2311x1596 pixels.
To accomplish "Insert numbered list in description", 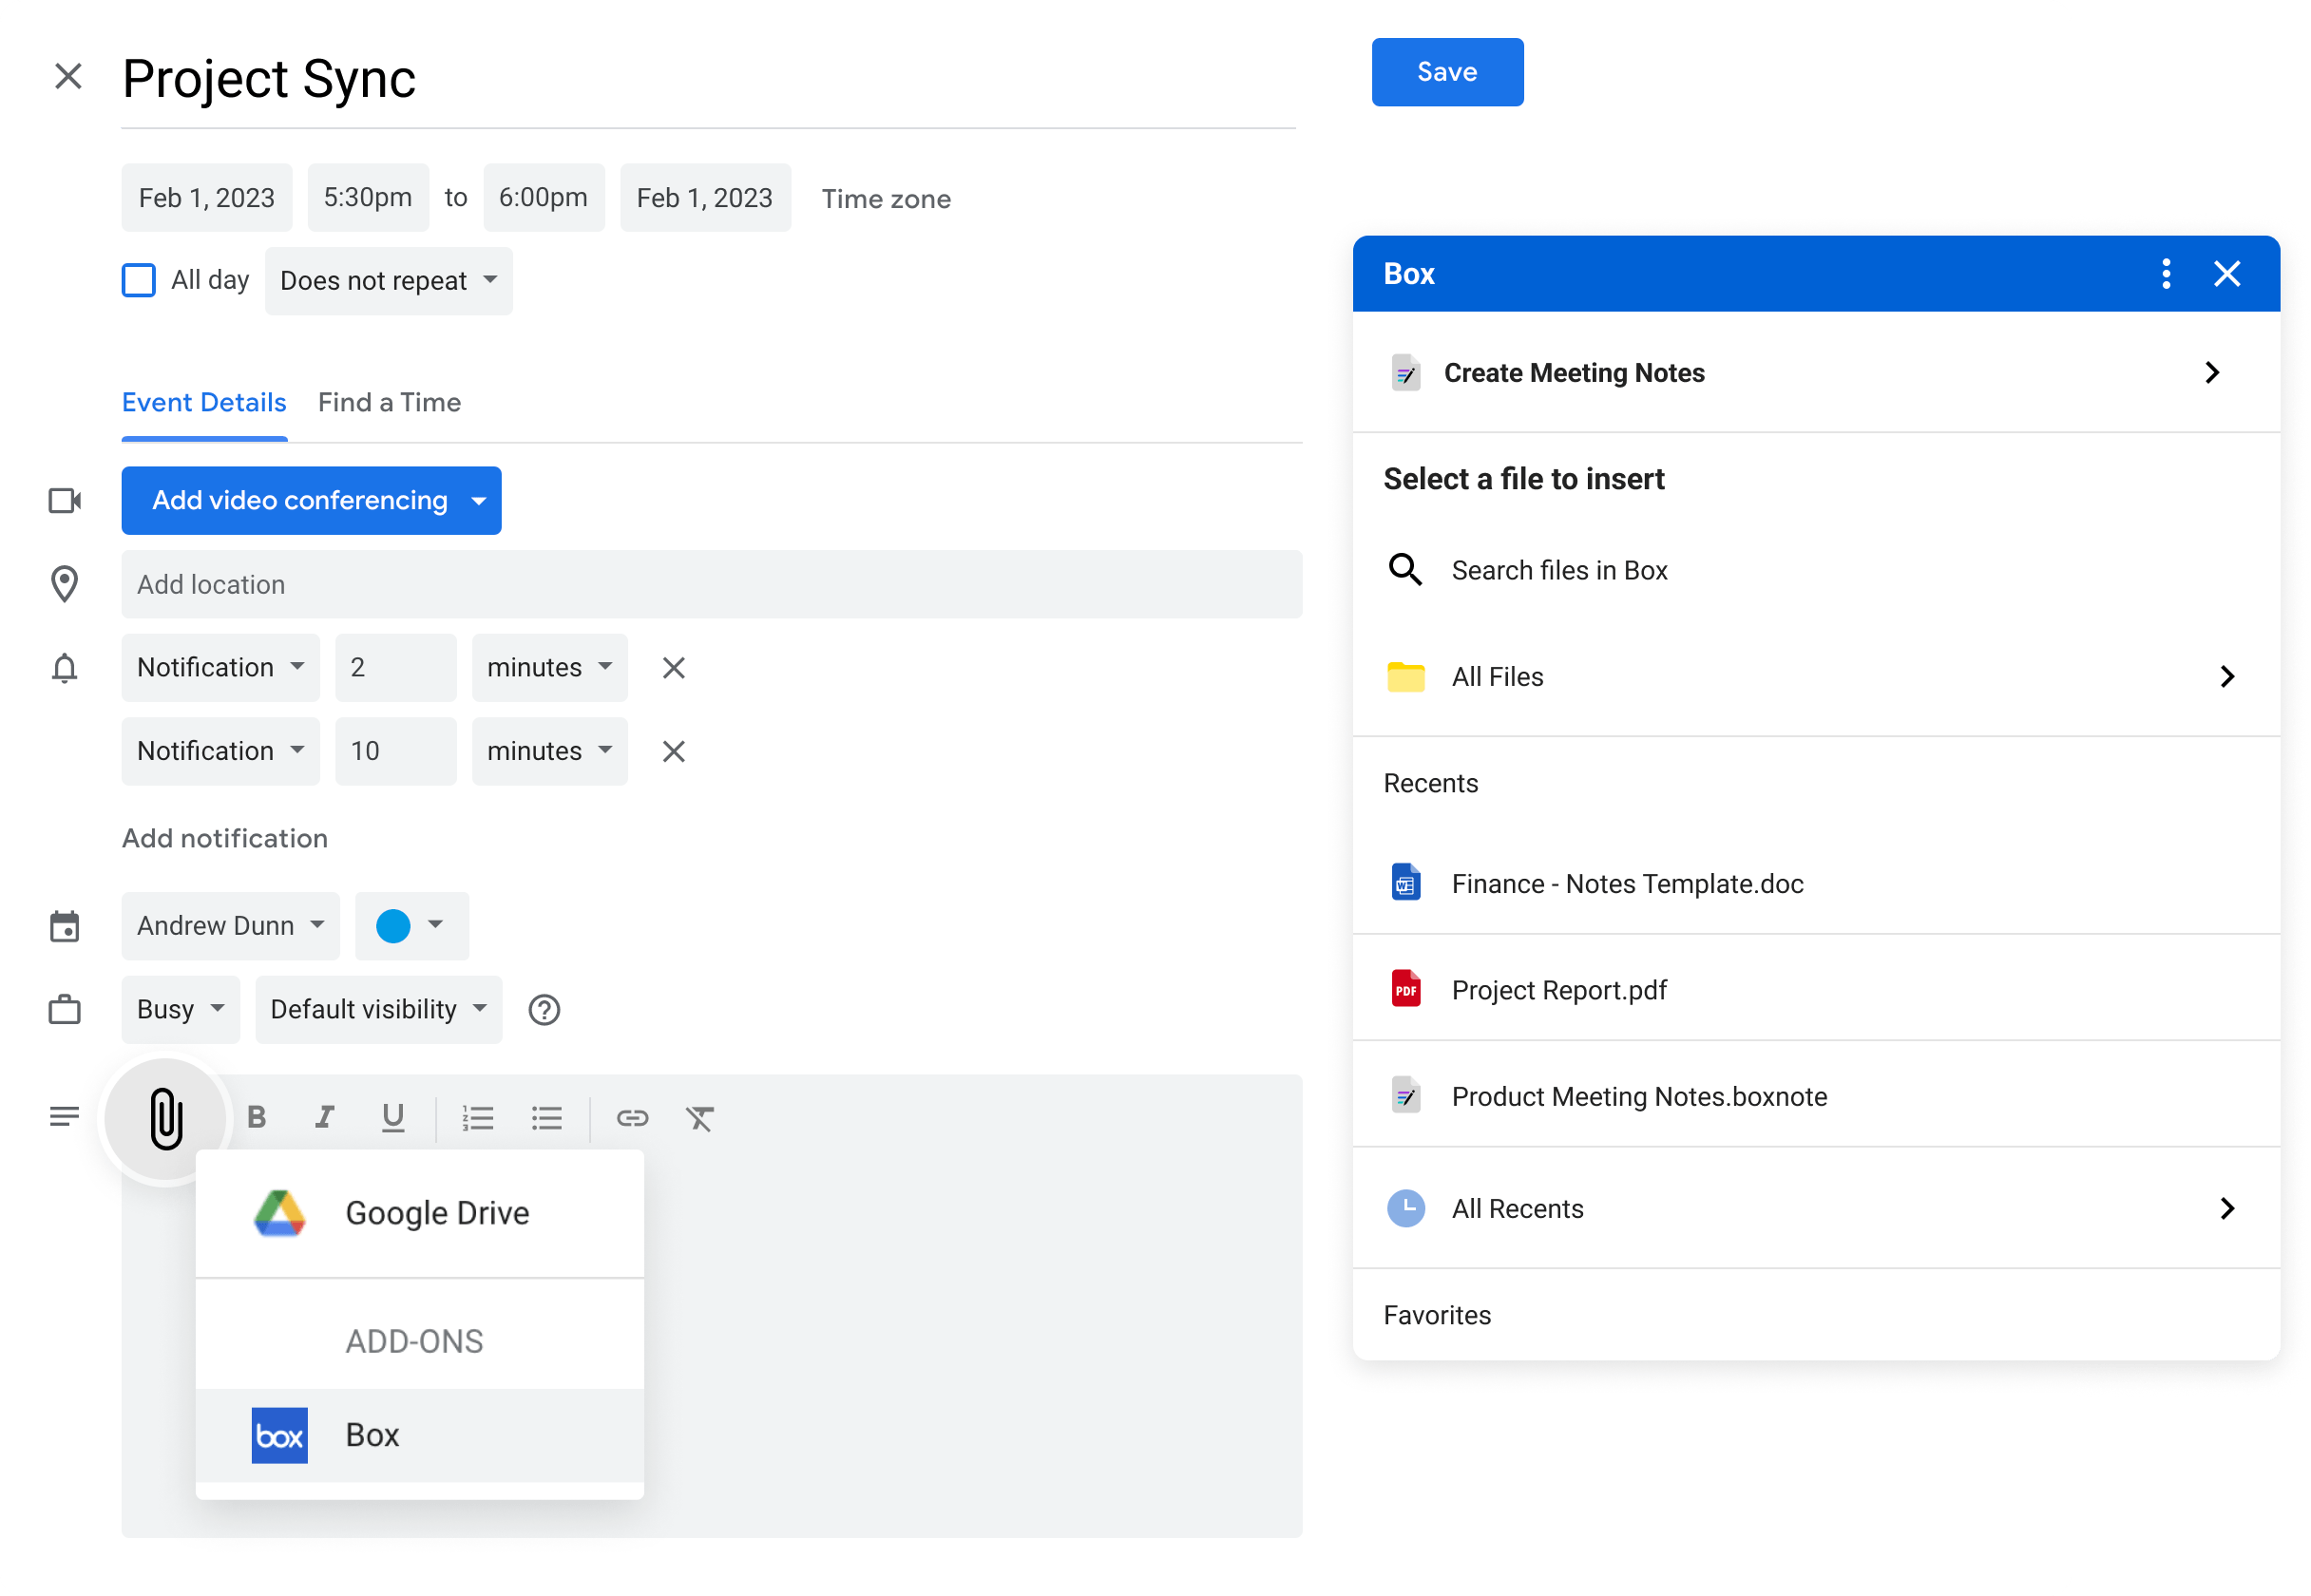I will pyautogui.click(x=478, y=1118).
